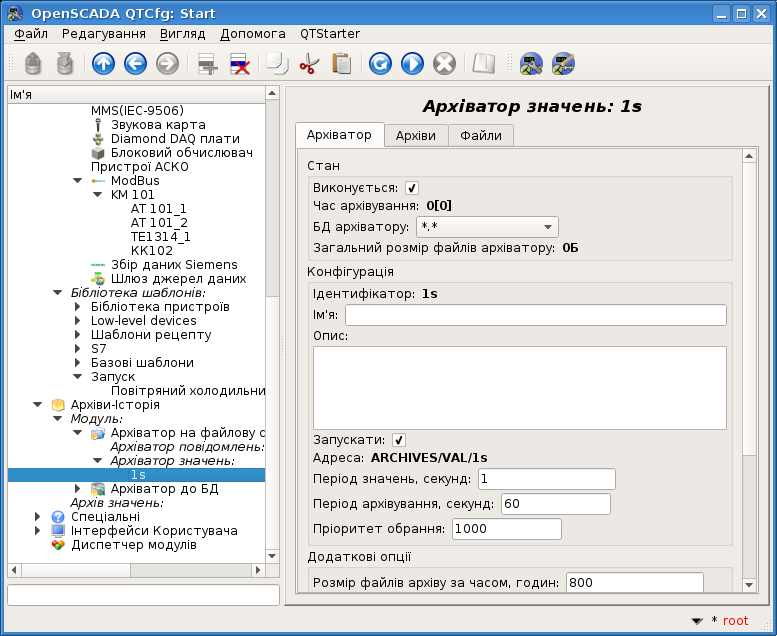Switch to the Архіви tab

pyautogui.click(x=415, y=136)
